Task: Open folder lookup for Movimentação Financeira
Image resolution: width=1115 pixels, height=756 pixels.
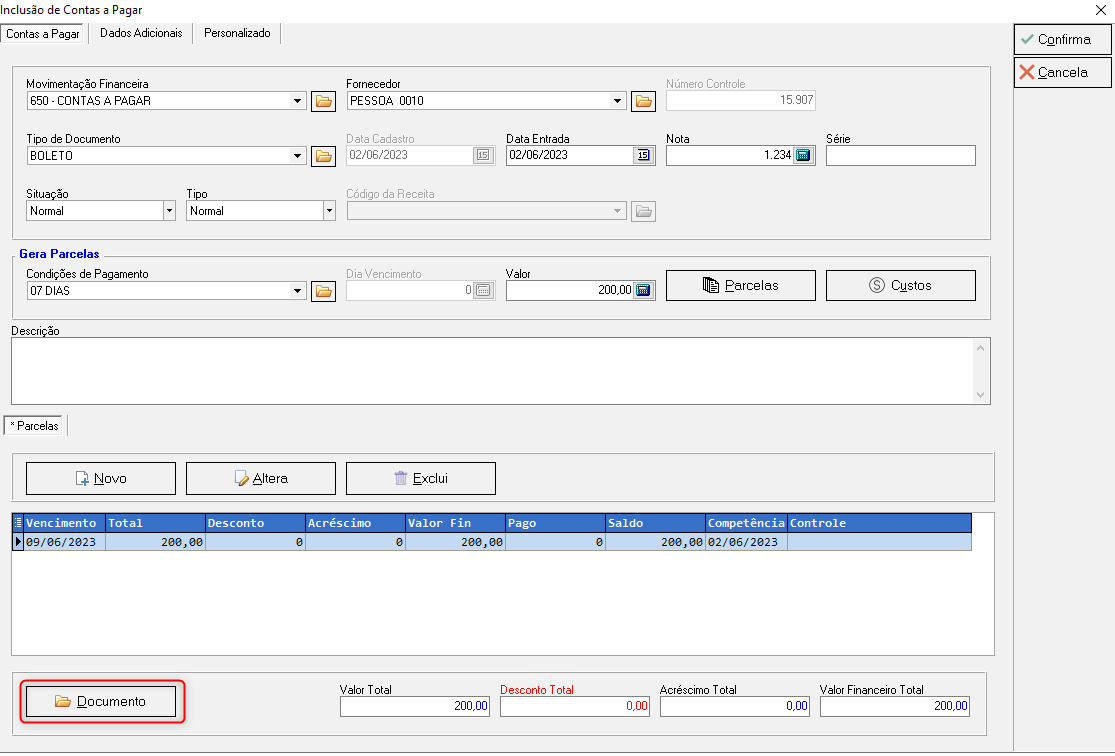Action: coord(324,101)
